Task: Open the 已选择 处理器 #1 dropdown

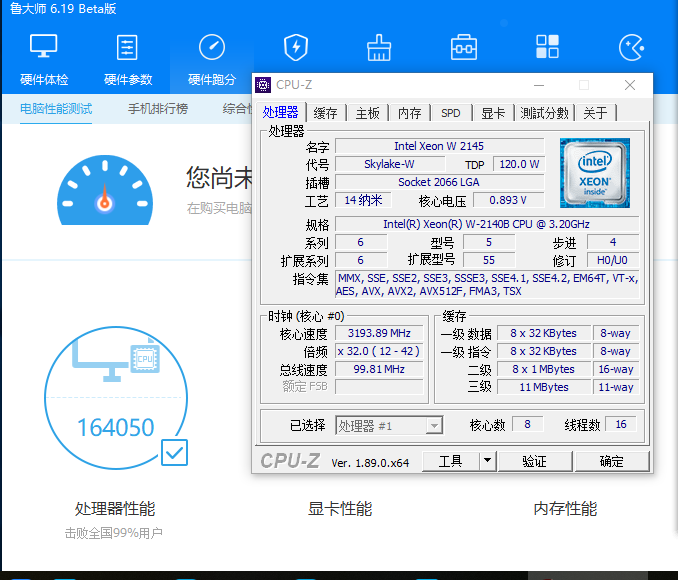Action: tap(389, 426)
